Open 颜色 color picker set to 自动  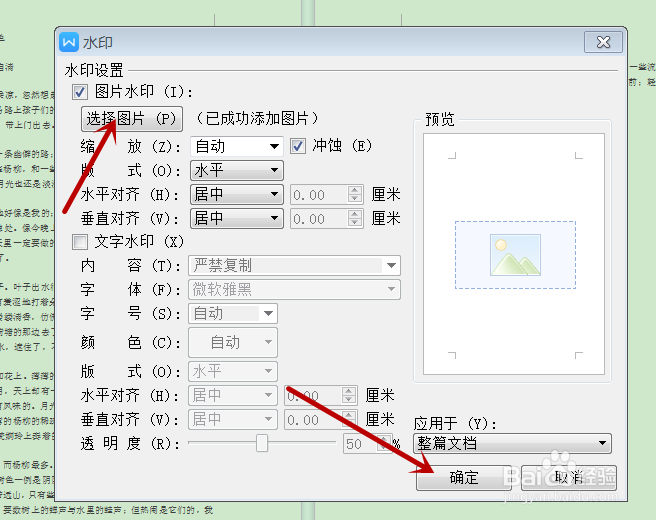click(233, 342)
